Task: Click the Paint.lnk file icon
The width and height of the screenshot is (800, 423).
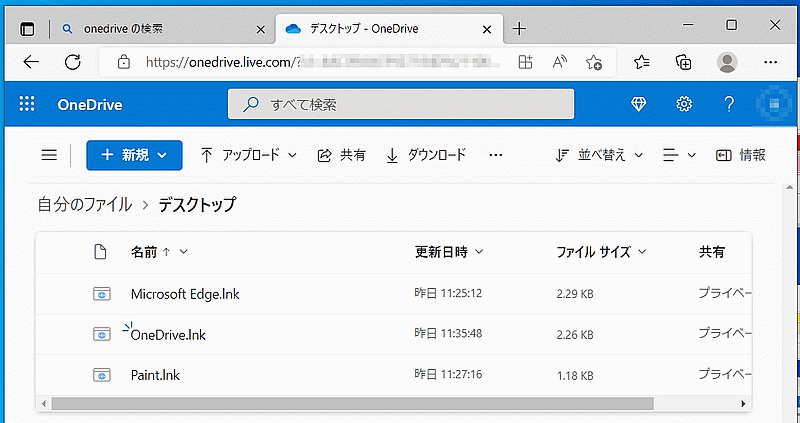Action: point(102,375)
